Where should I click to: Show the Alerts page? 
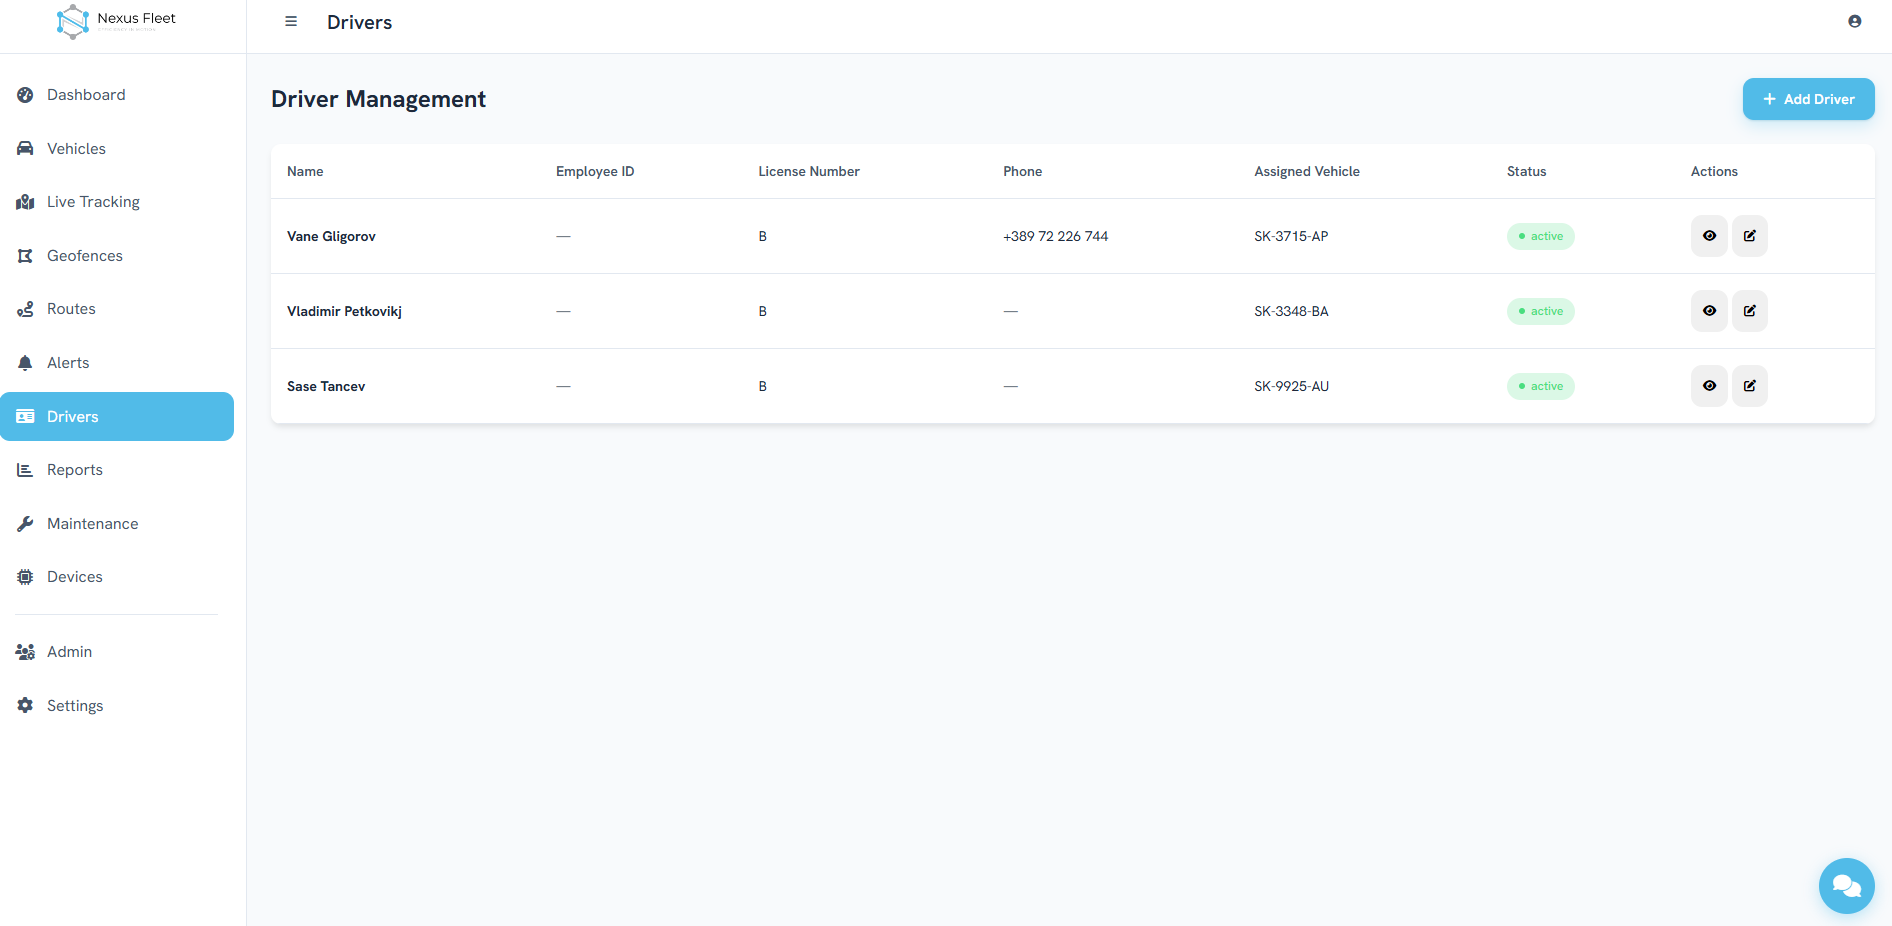tap(117, 363)
